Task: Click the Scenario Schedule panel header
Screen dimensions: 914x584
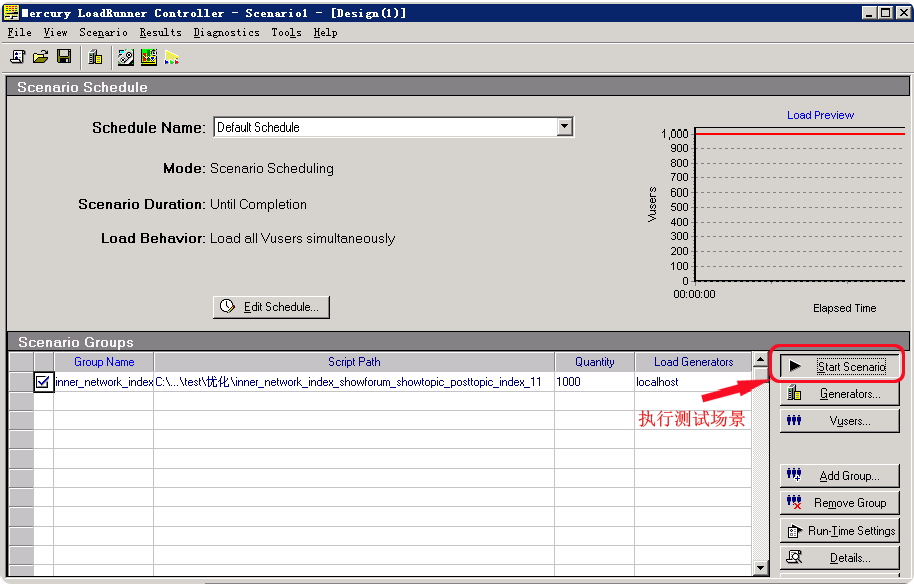Action: pos(458,87)
